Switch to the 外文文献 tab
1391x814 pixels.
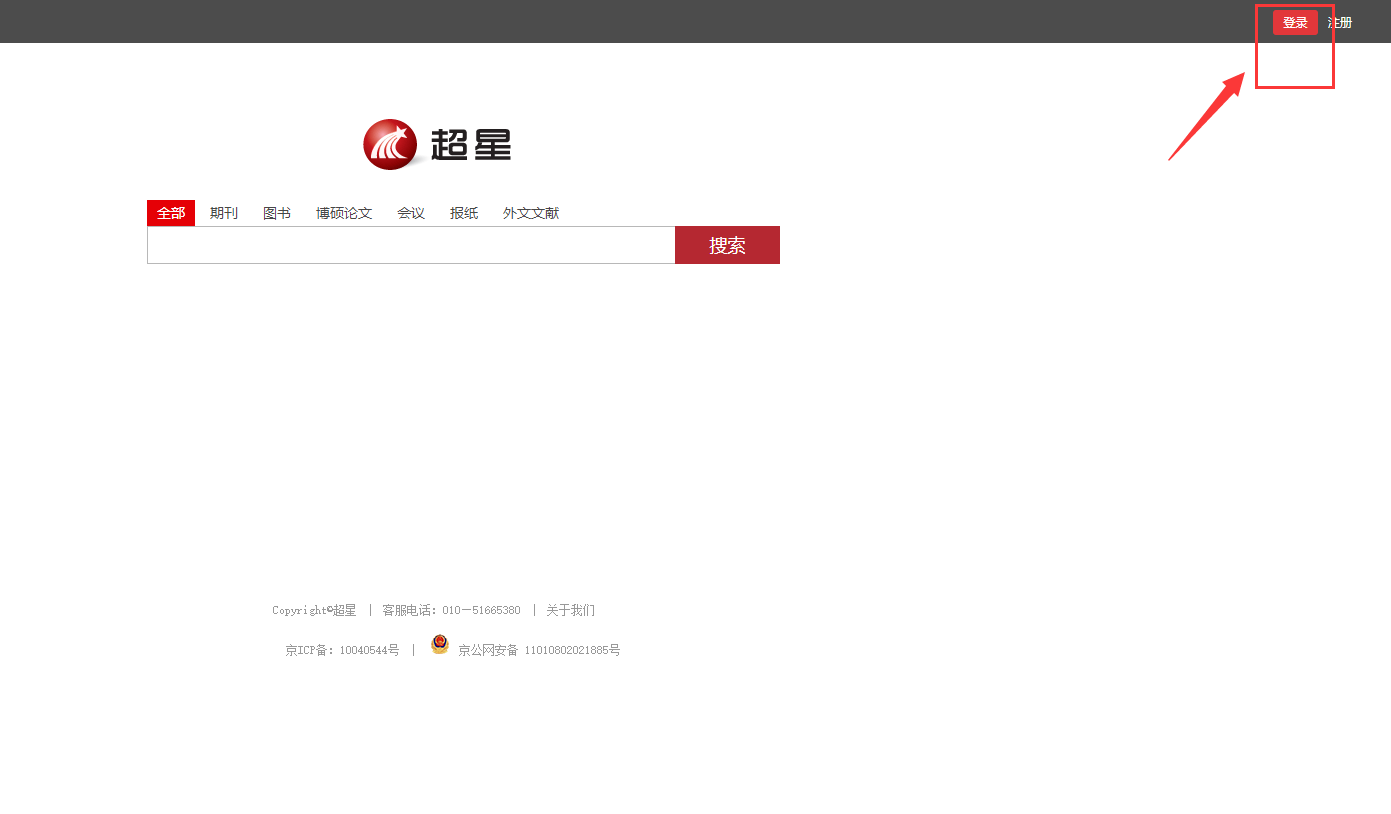click(x=531, y=213)
